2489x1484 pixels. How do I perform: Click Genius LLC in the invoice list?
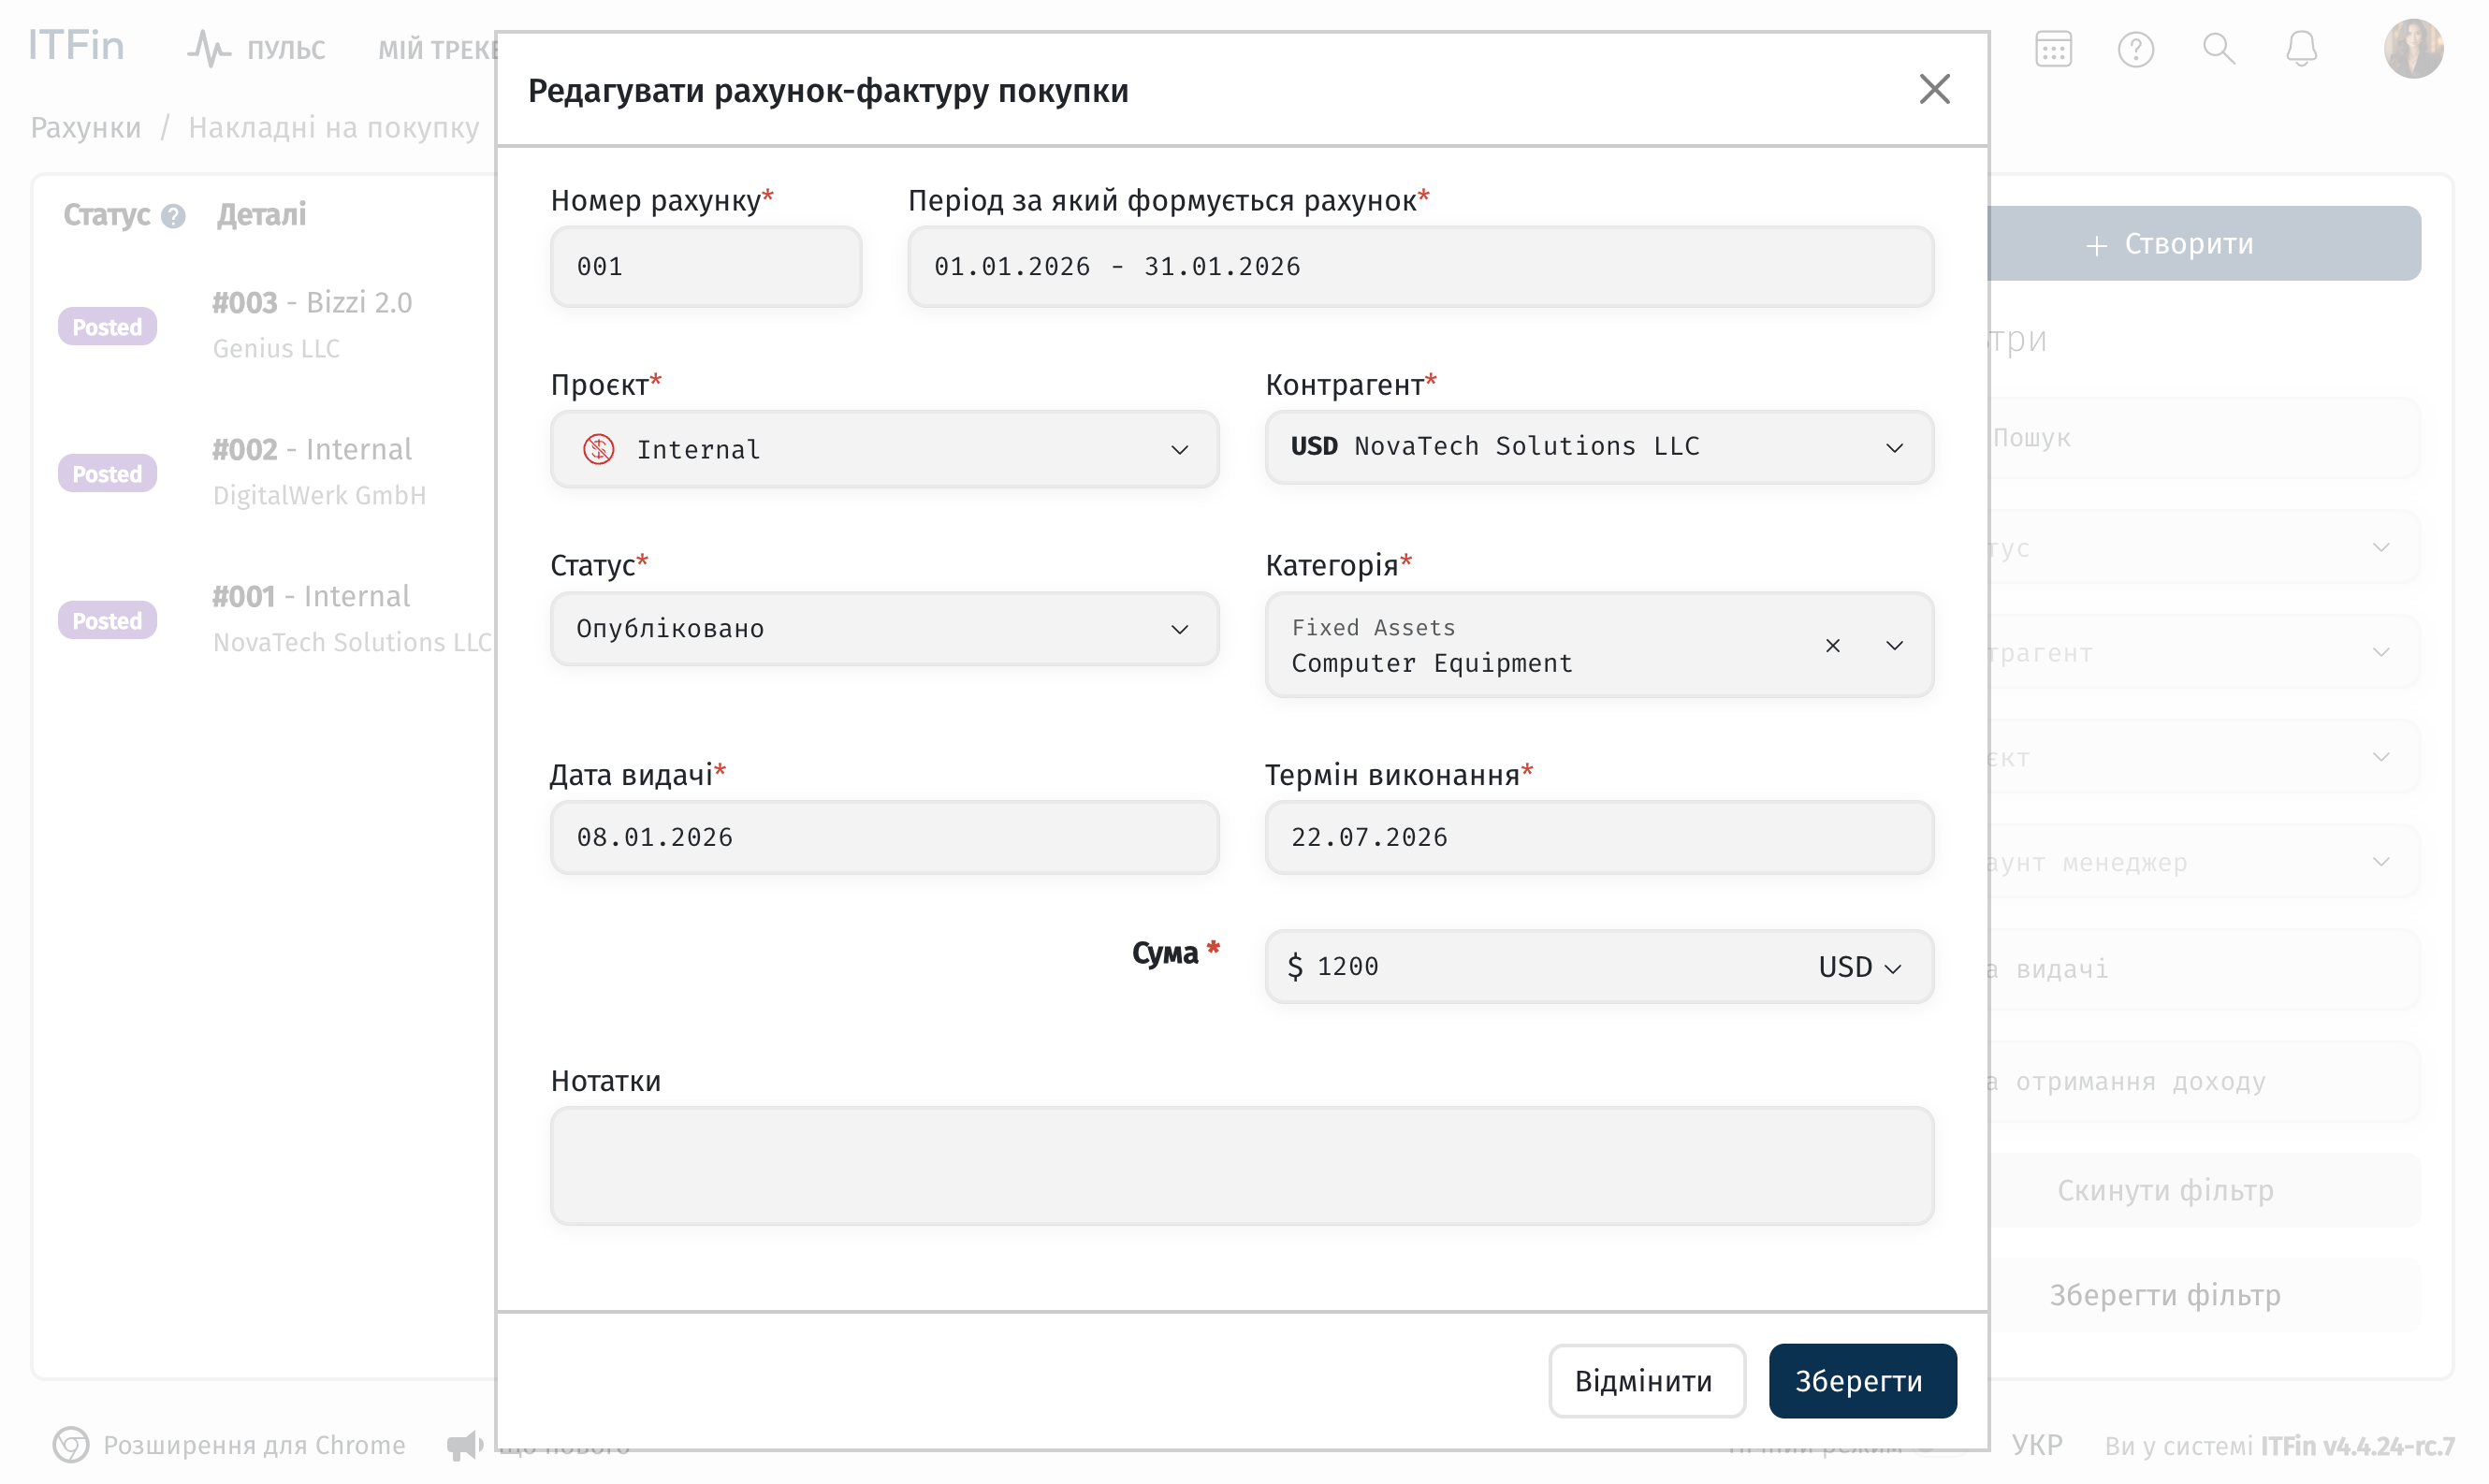(x=276, y=349)
